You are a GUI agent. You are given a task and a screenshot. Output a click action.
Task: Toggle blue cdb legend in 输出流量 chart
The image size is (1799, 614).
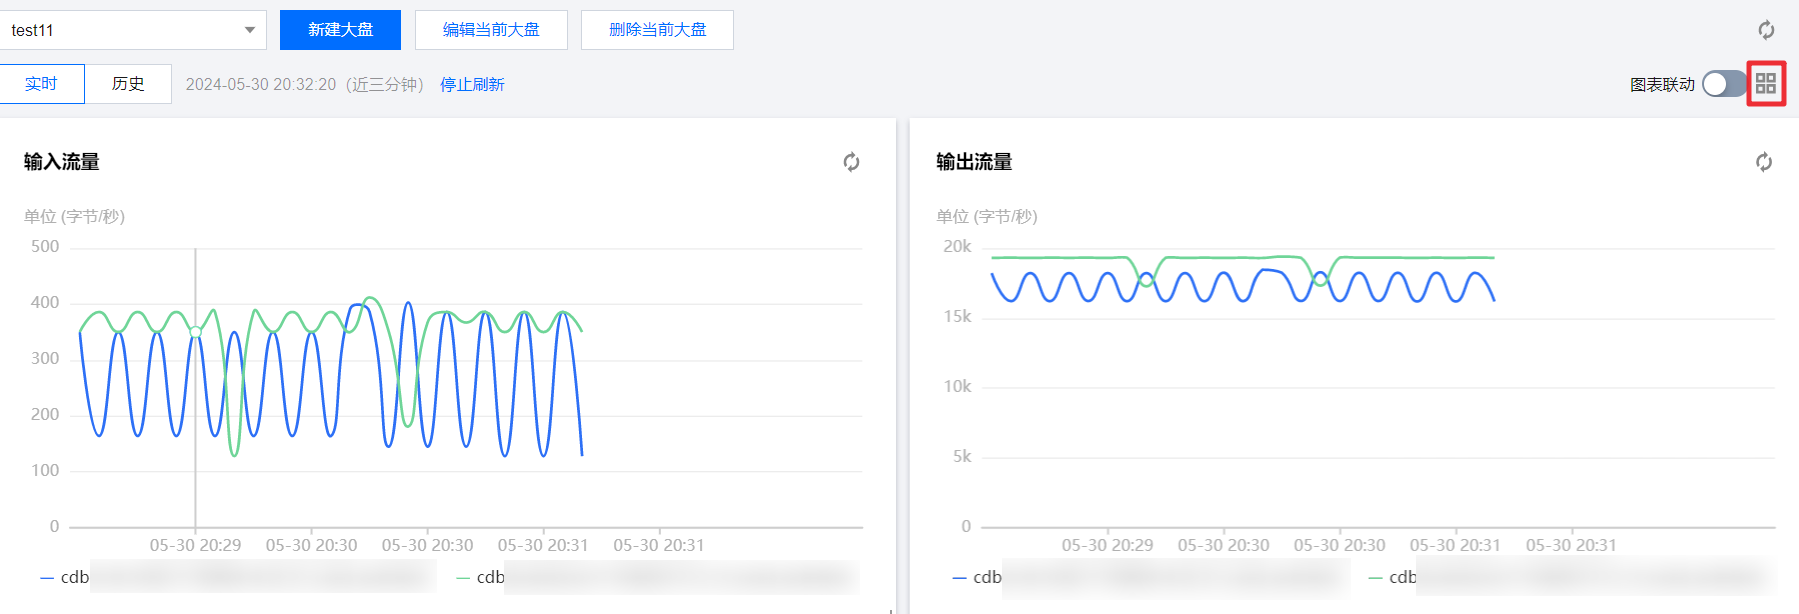pyautogui.click(x=978, y=577)
